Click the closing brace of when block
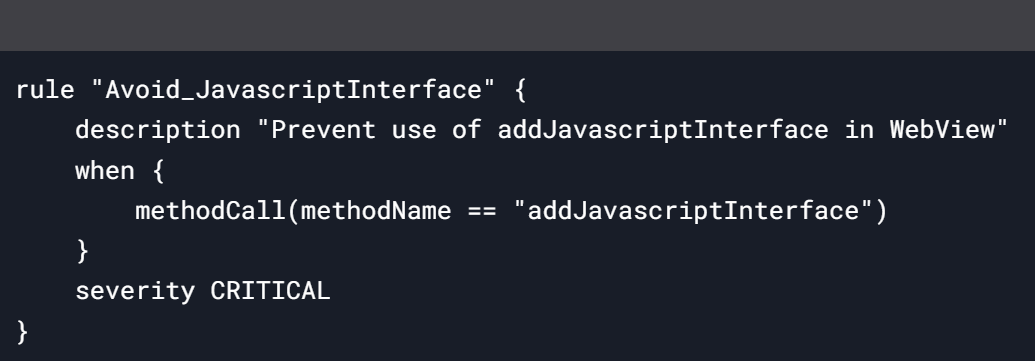1035x361 pixels. point(83,251)
